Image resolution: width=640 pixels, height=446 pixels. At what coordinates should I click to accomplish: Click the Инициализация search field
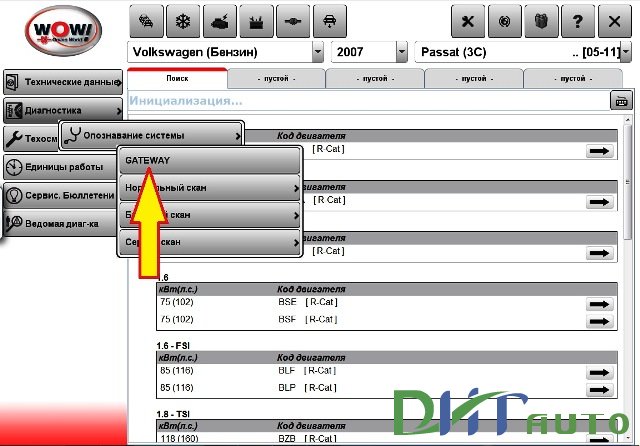(369, 100)
